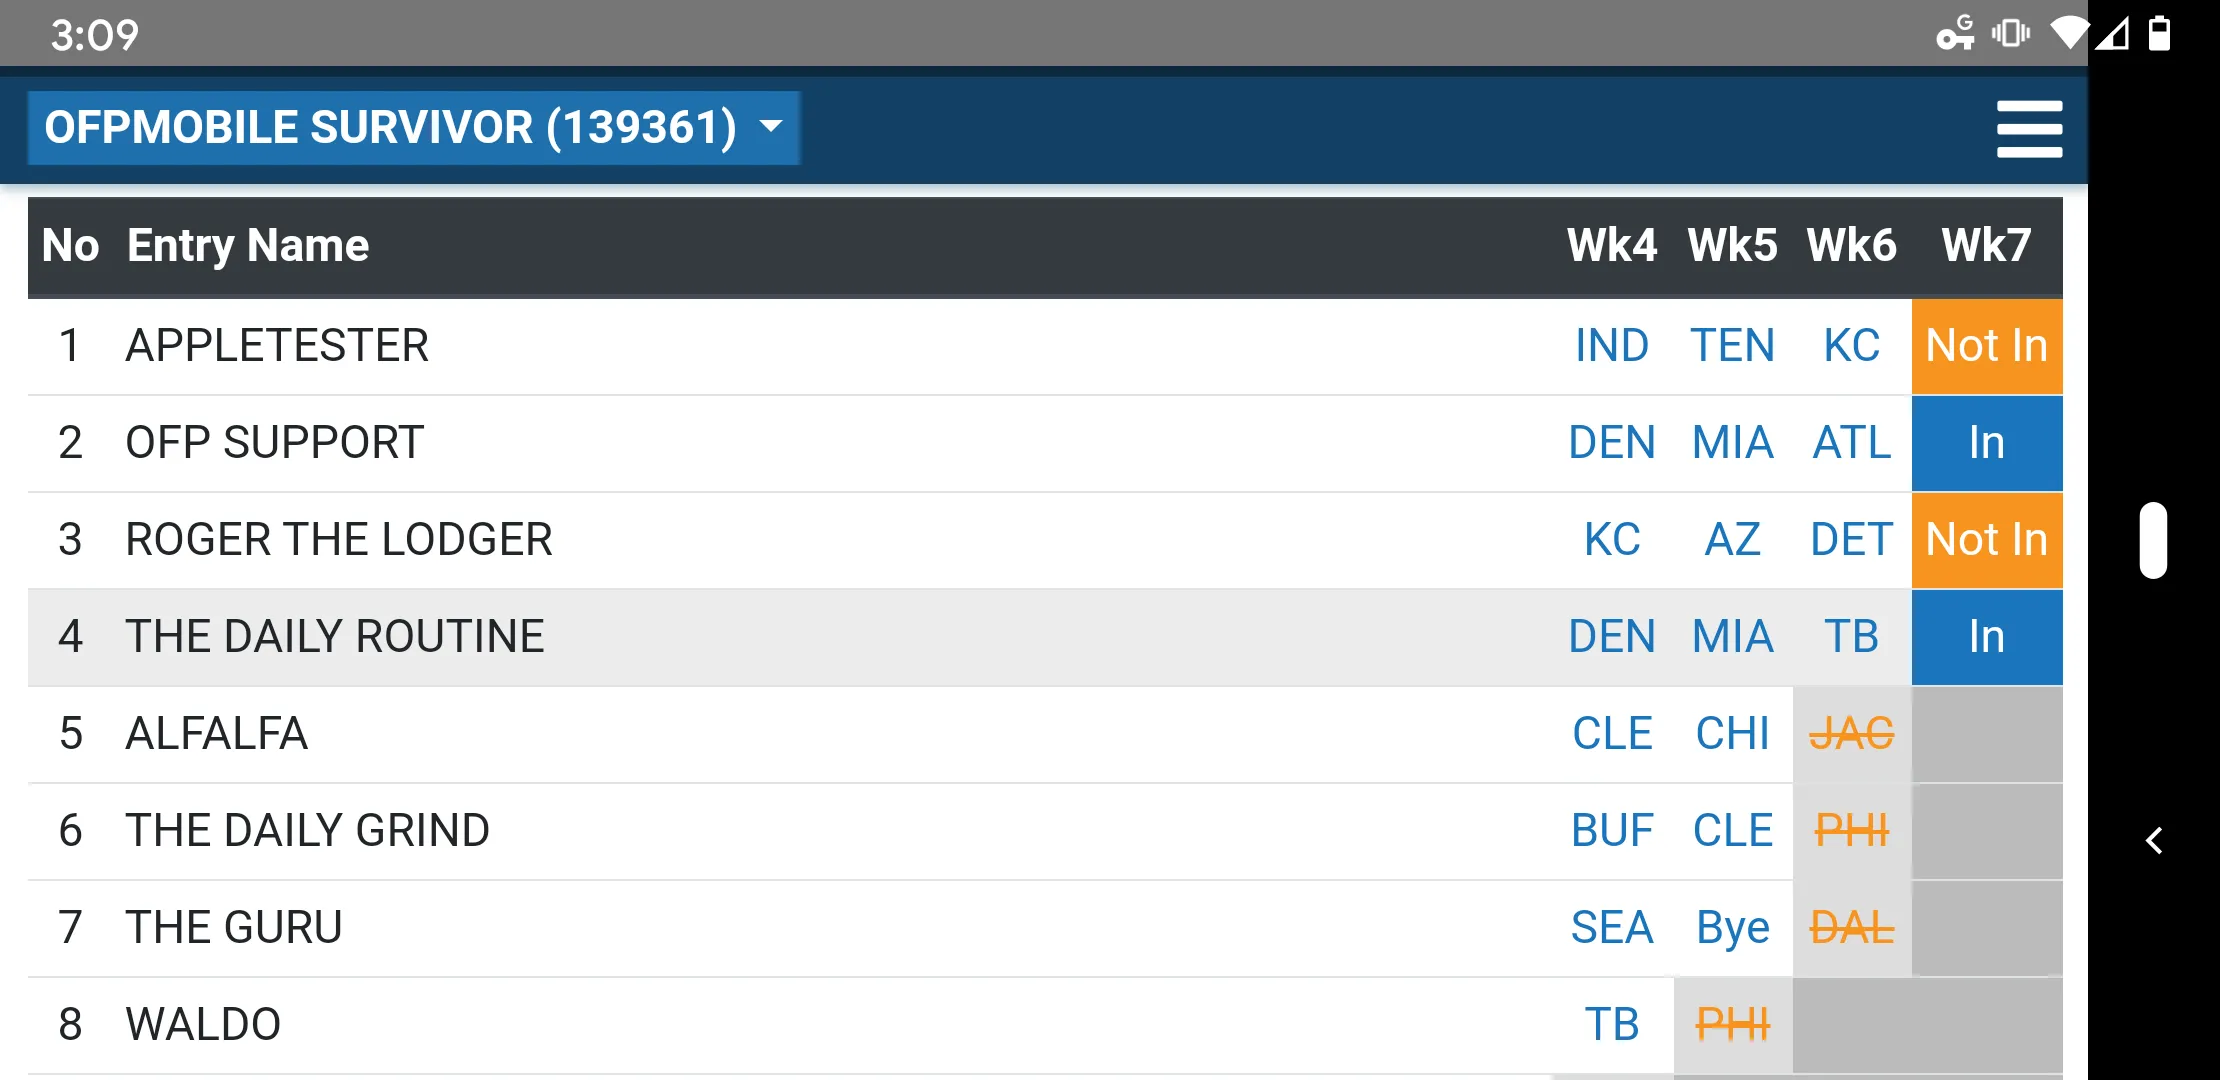This screenshot has height=1080, width=2220.
Task: Click the DEN pick for OFP SUPPORT Wk4
Action: (1611, 442)
